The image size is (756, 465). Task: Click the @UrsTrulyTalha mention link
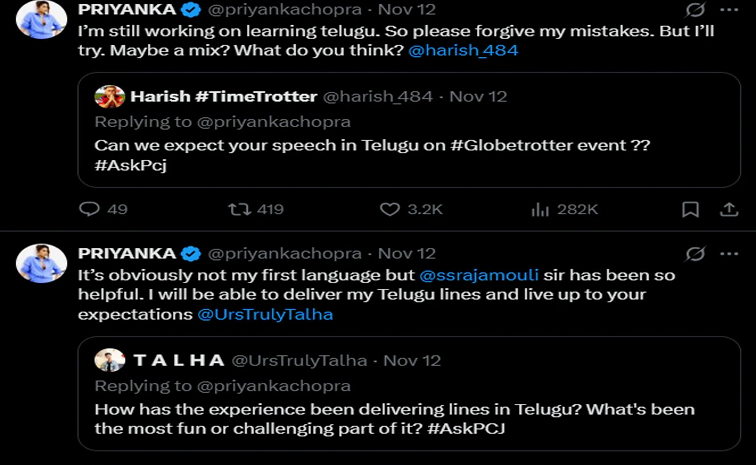(x=265, y=313)
